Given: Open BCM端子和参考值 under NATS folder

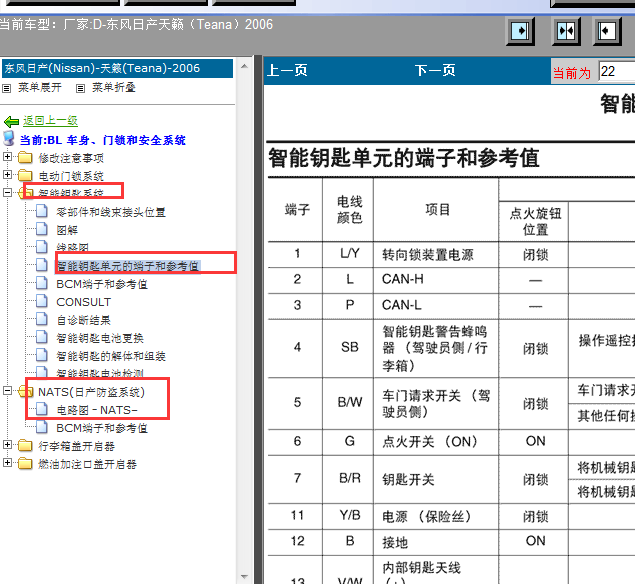Looking at the screenshot, I should click(102, 428).
